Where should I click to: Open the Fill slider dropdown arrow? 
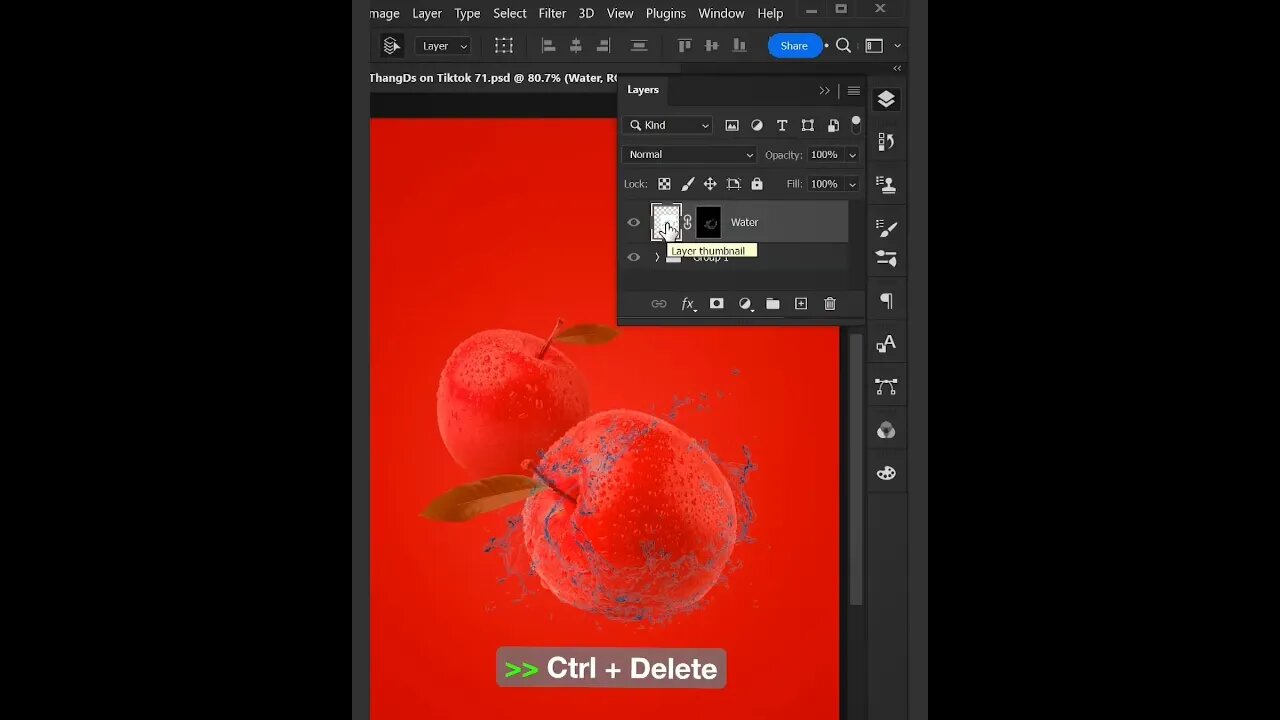click(852, 184)
